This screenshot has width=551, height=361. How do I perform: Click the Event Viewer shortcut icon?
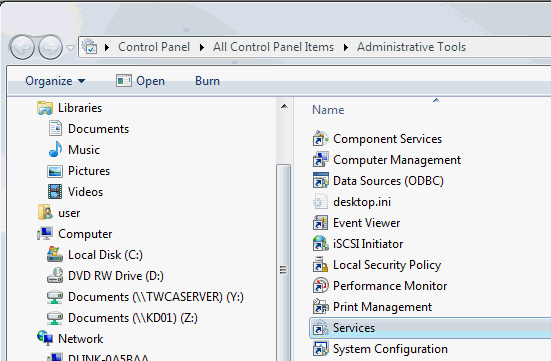coord(320,223)
